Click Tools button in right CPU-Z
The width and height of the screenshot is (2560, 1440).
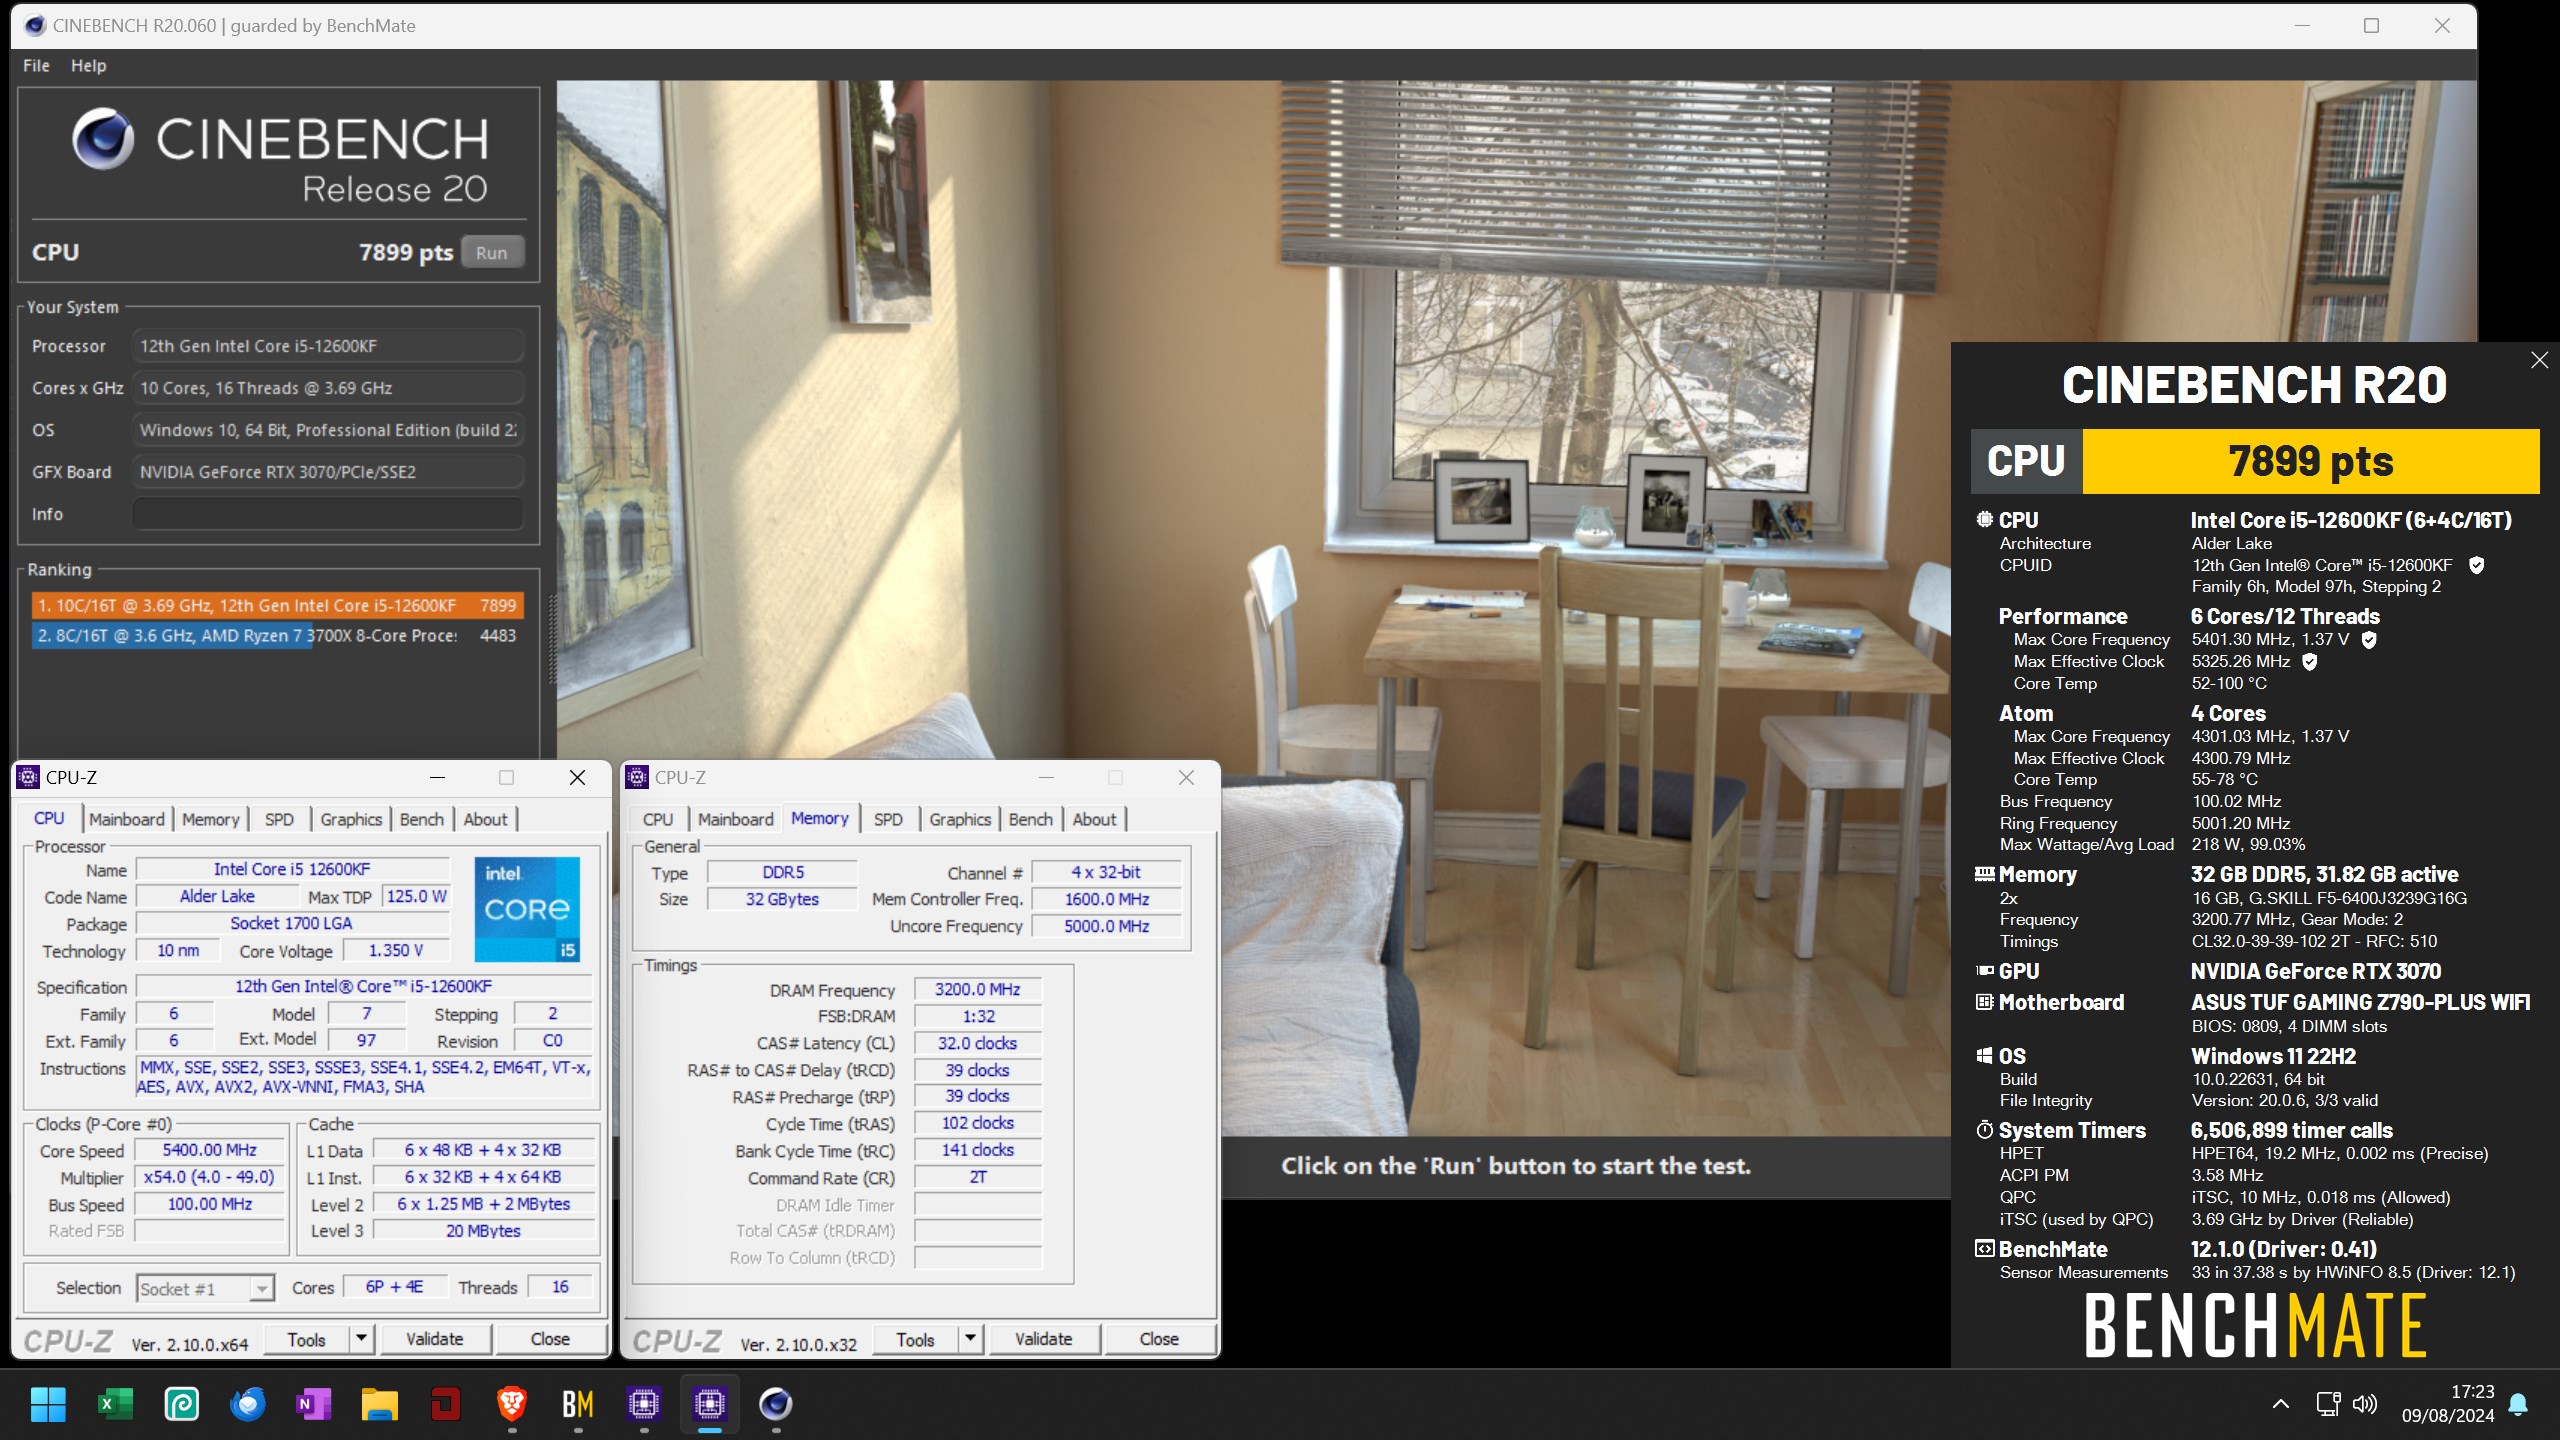[916, 1340]
